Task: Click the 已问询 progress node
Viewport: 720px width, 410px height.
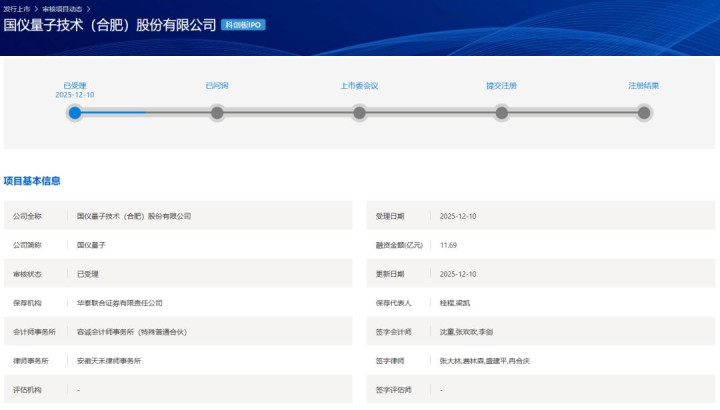Action: pyautogui.click(x=217, y=113)
